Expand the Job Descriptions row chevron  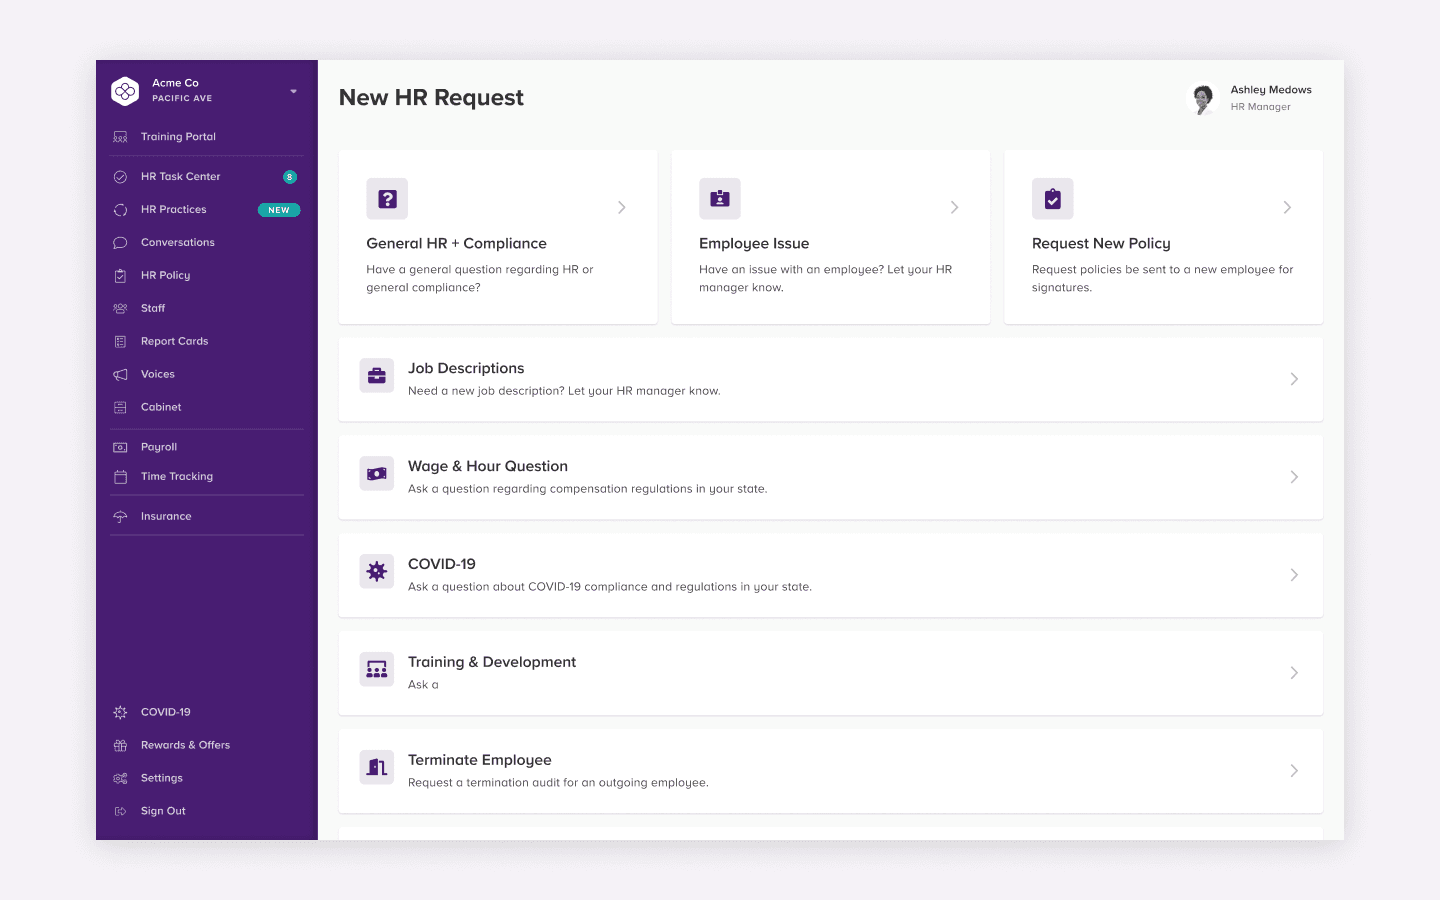pyautogui.click(x=1294, y=379)
